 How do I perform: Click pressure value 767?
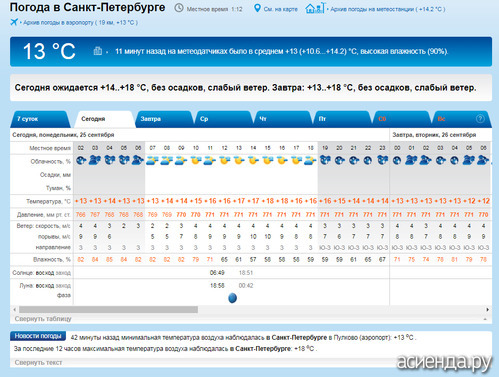[95, 215]
